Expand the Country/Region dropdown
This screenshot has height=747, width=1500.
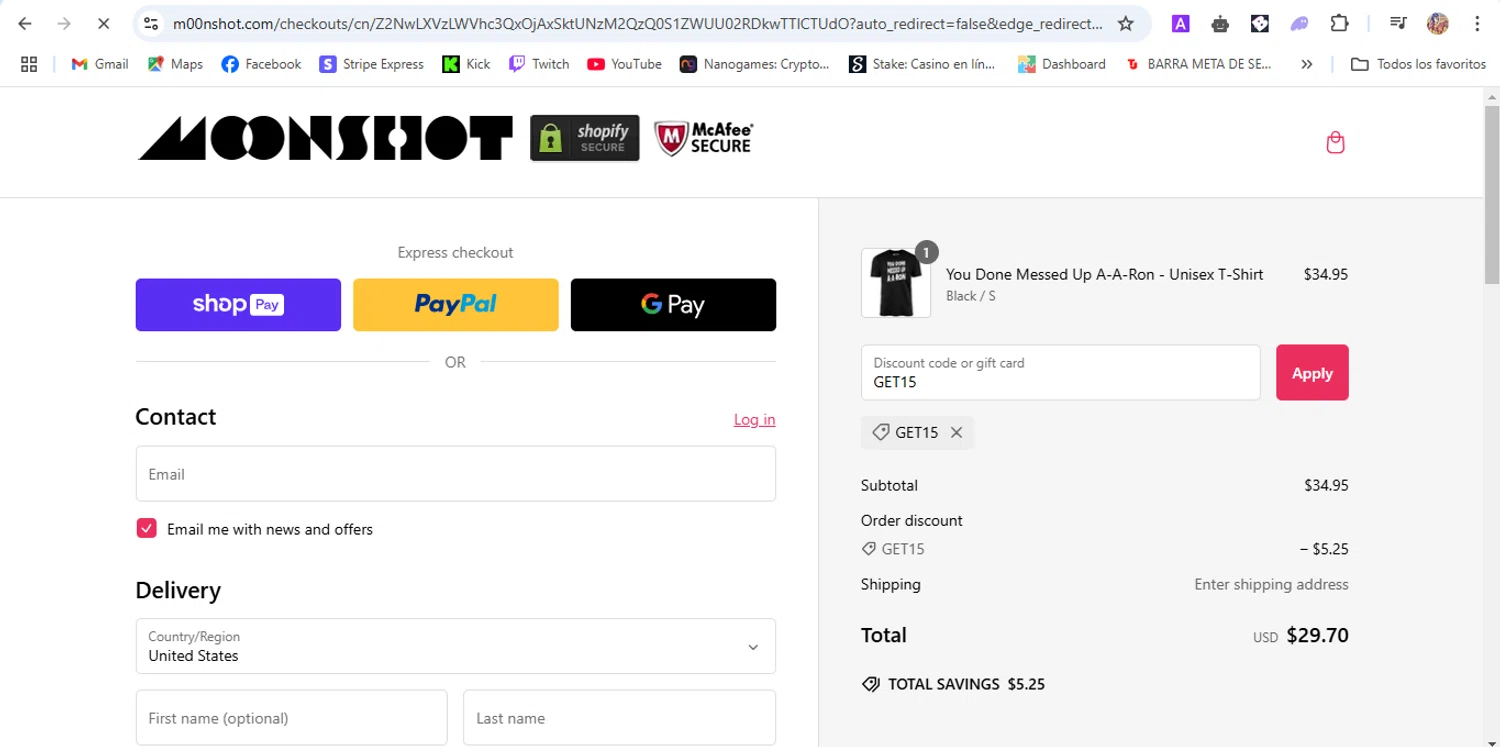(x=456, y=646)
